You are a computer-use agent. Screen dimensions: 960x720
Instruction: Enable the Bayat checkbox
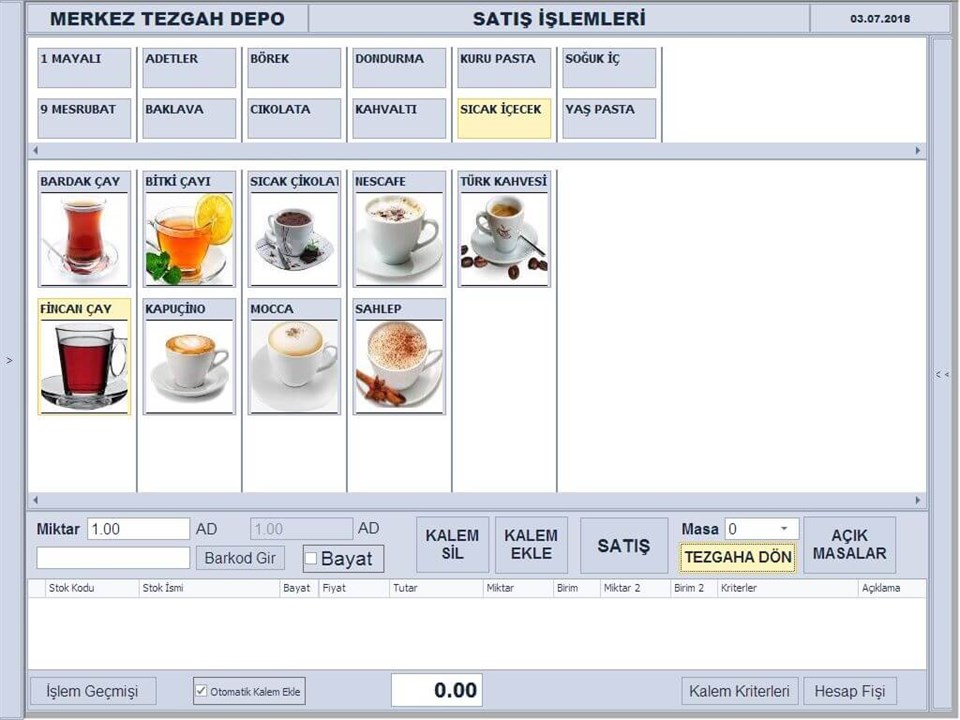[x=311, y=558]
